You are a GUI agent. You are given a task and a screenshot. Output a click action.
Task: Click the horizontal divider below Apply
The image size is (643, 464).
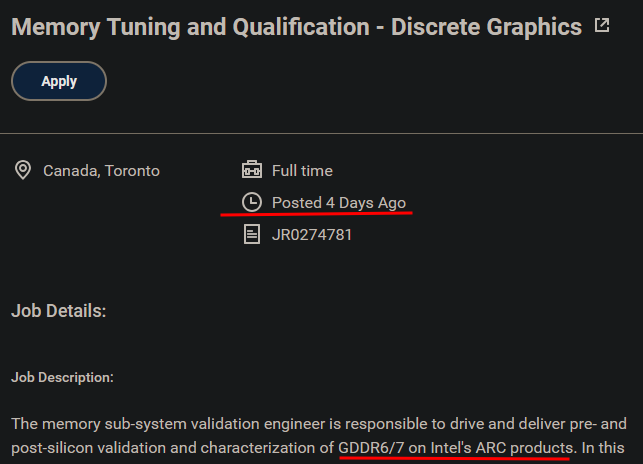coord(321,133)
